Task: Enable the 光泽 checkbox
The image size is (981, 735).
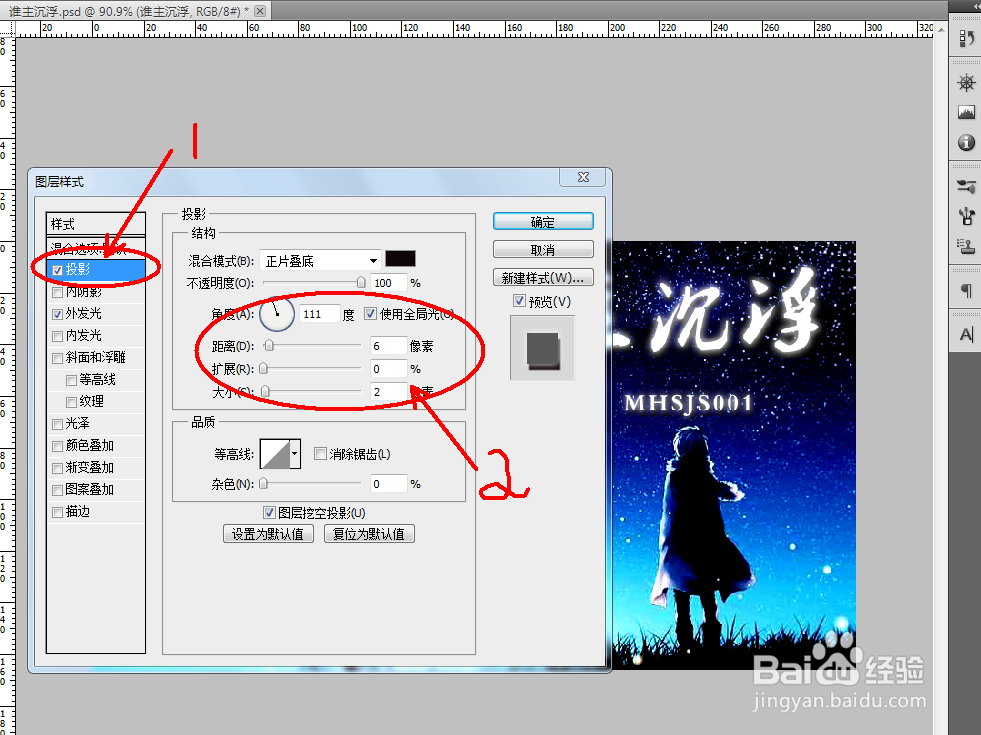Action: click(x=58, y=424)
